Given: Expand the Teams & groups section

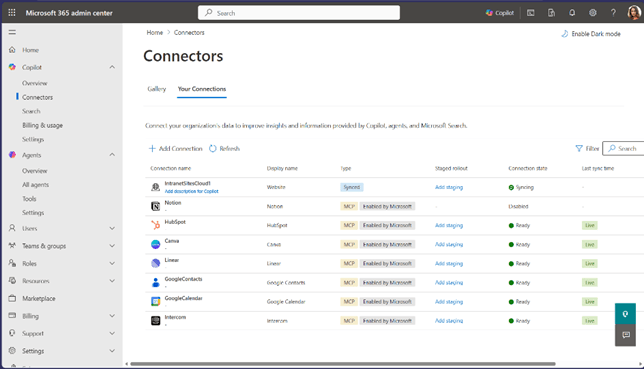Looking at the screenshot, I should [x=112, y=246].
